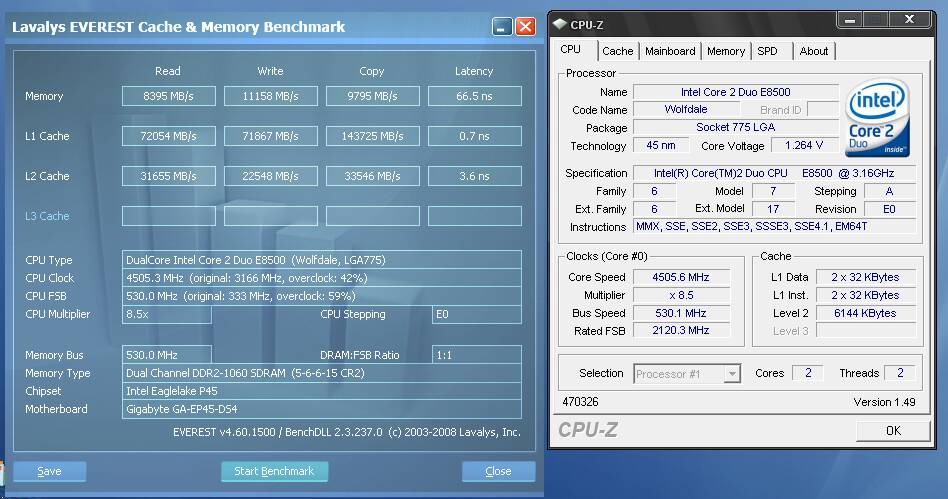The width and height of the screenshot is (948, 499).
Task: Click the processor Name Intel Core 2 Duo E8500
Action: pyautogui.click(x=736, y=92)
